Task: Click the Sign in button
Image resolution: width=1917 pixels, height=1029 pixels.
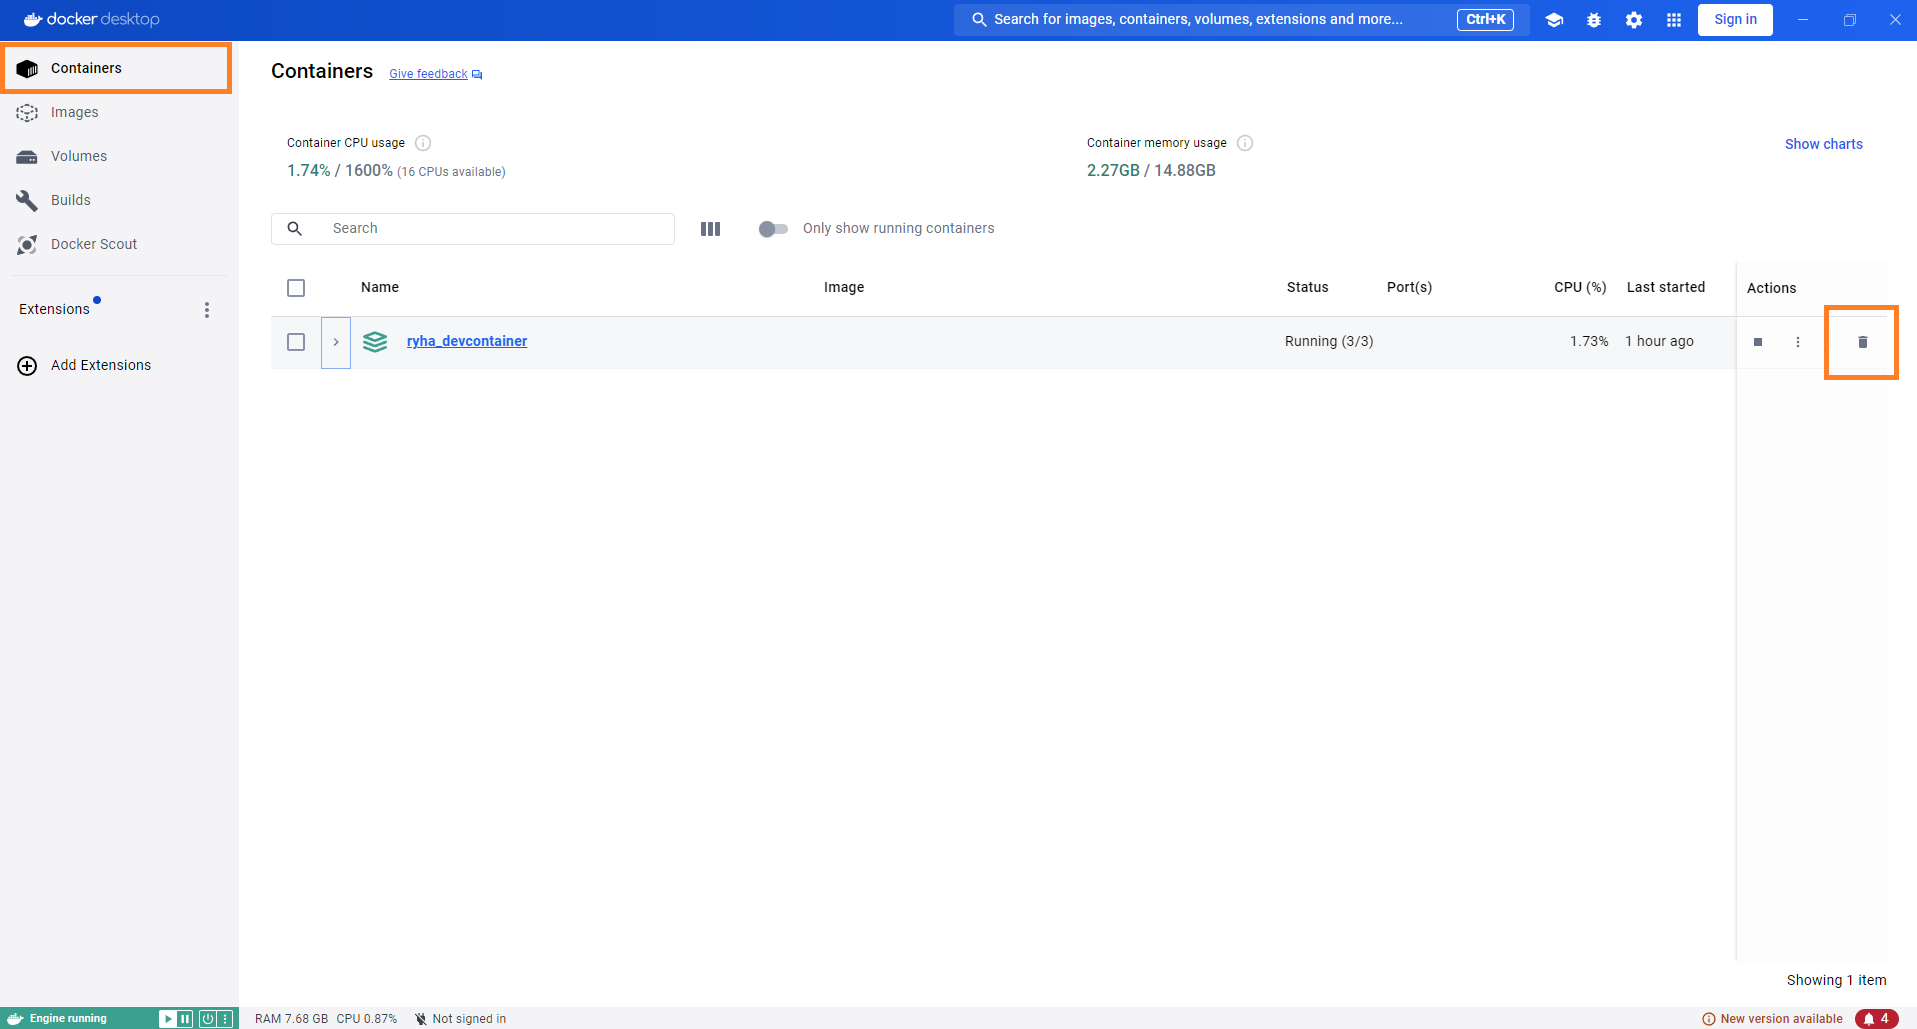Action: 1735,19
